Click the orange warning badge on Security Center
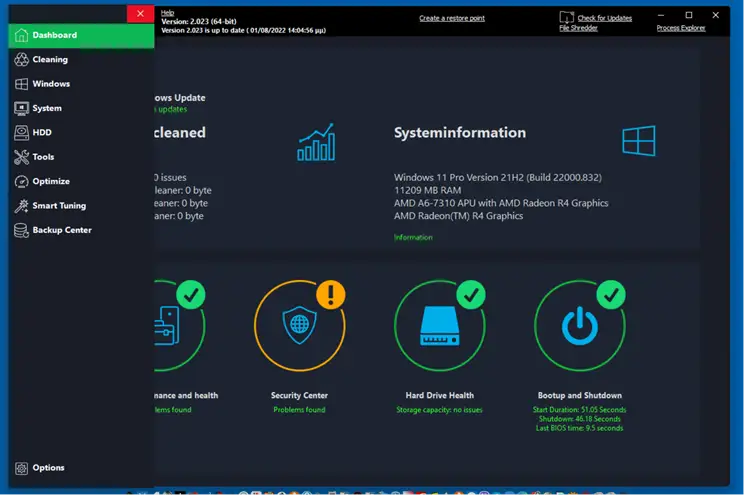Viewport: 744px width, 495px height. pyautogui.click(x=331, y=294)
